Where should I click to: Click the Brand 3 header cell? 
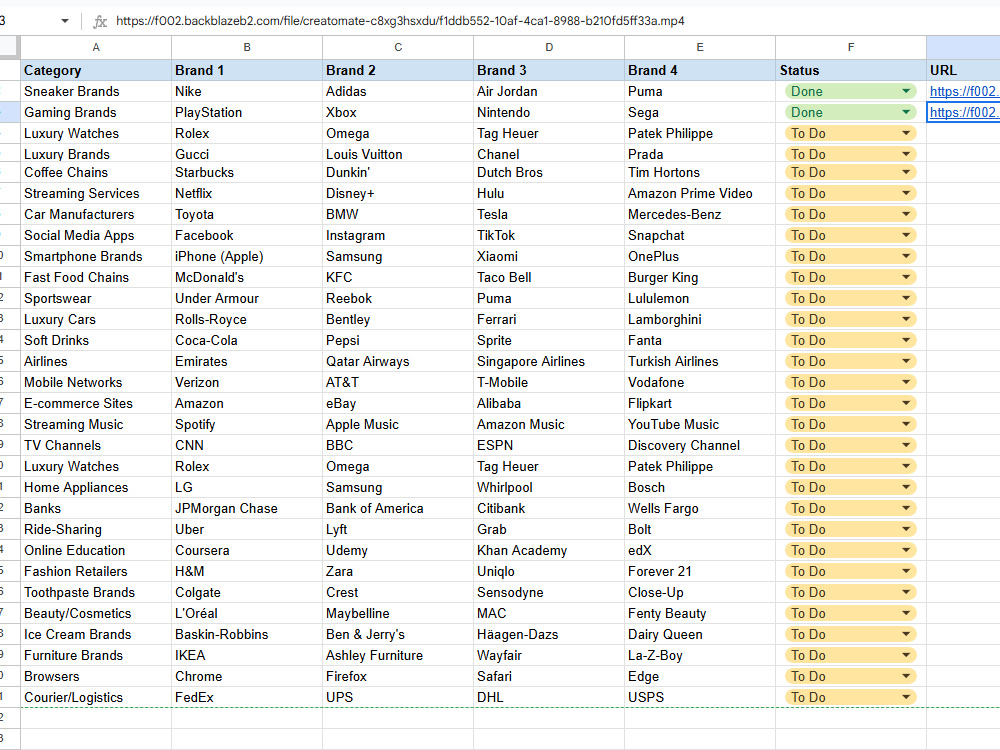coord(549,70)
